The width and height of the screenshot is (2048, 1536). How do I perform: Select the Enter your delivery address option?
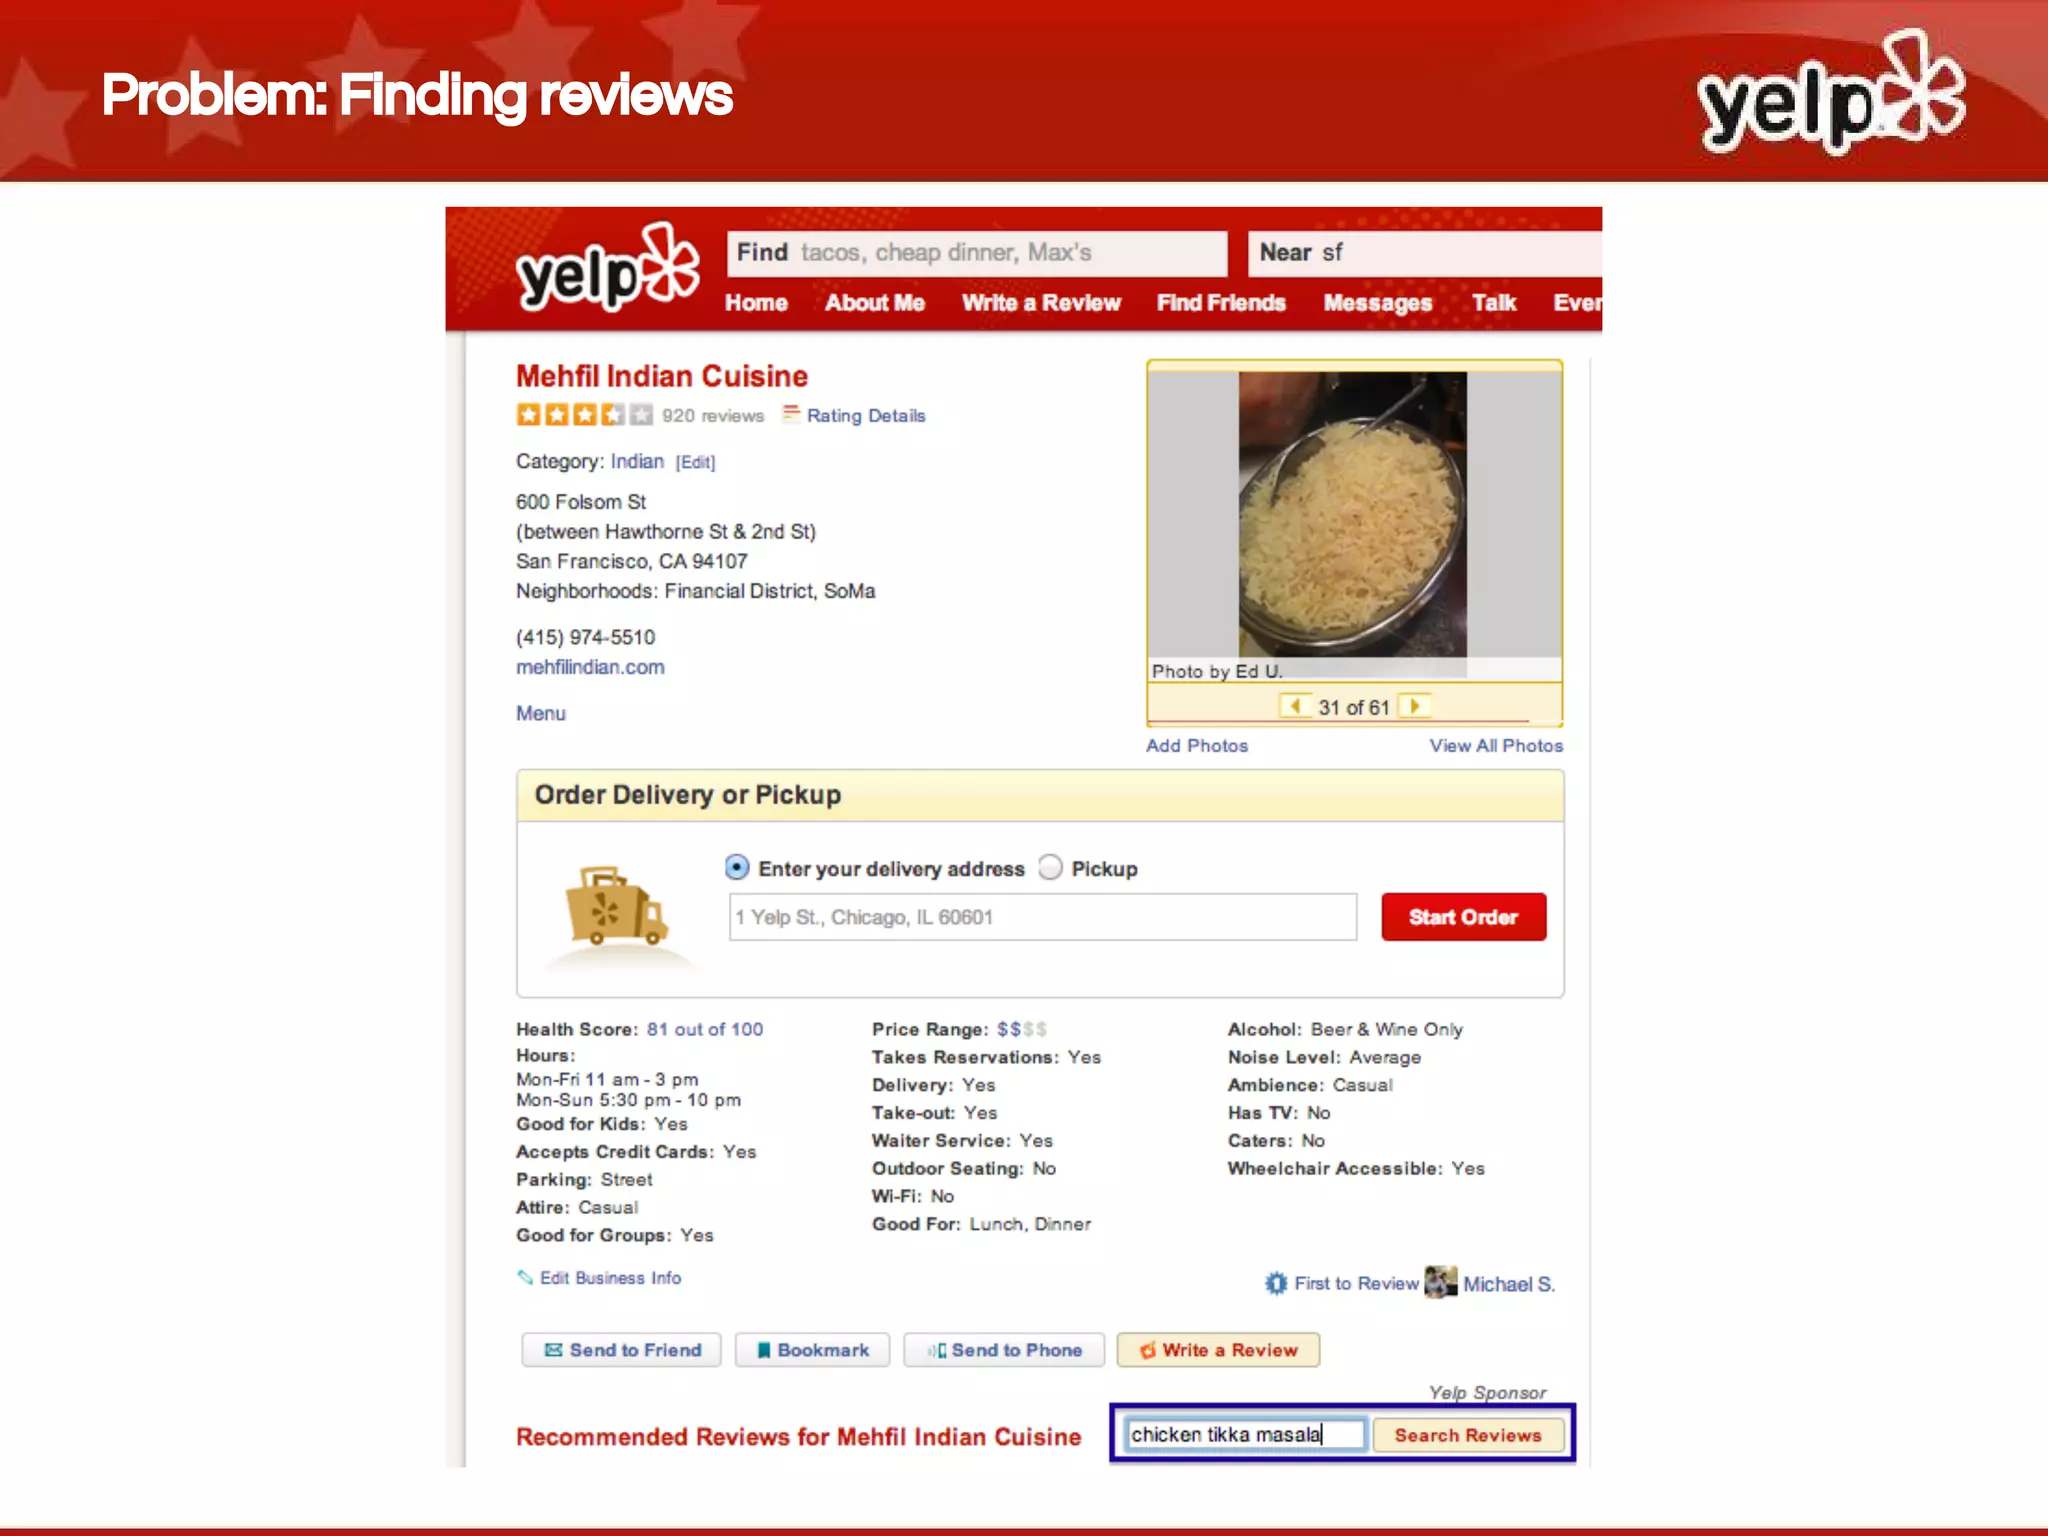(737, 867)
